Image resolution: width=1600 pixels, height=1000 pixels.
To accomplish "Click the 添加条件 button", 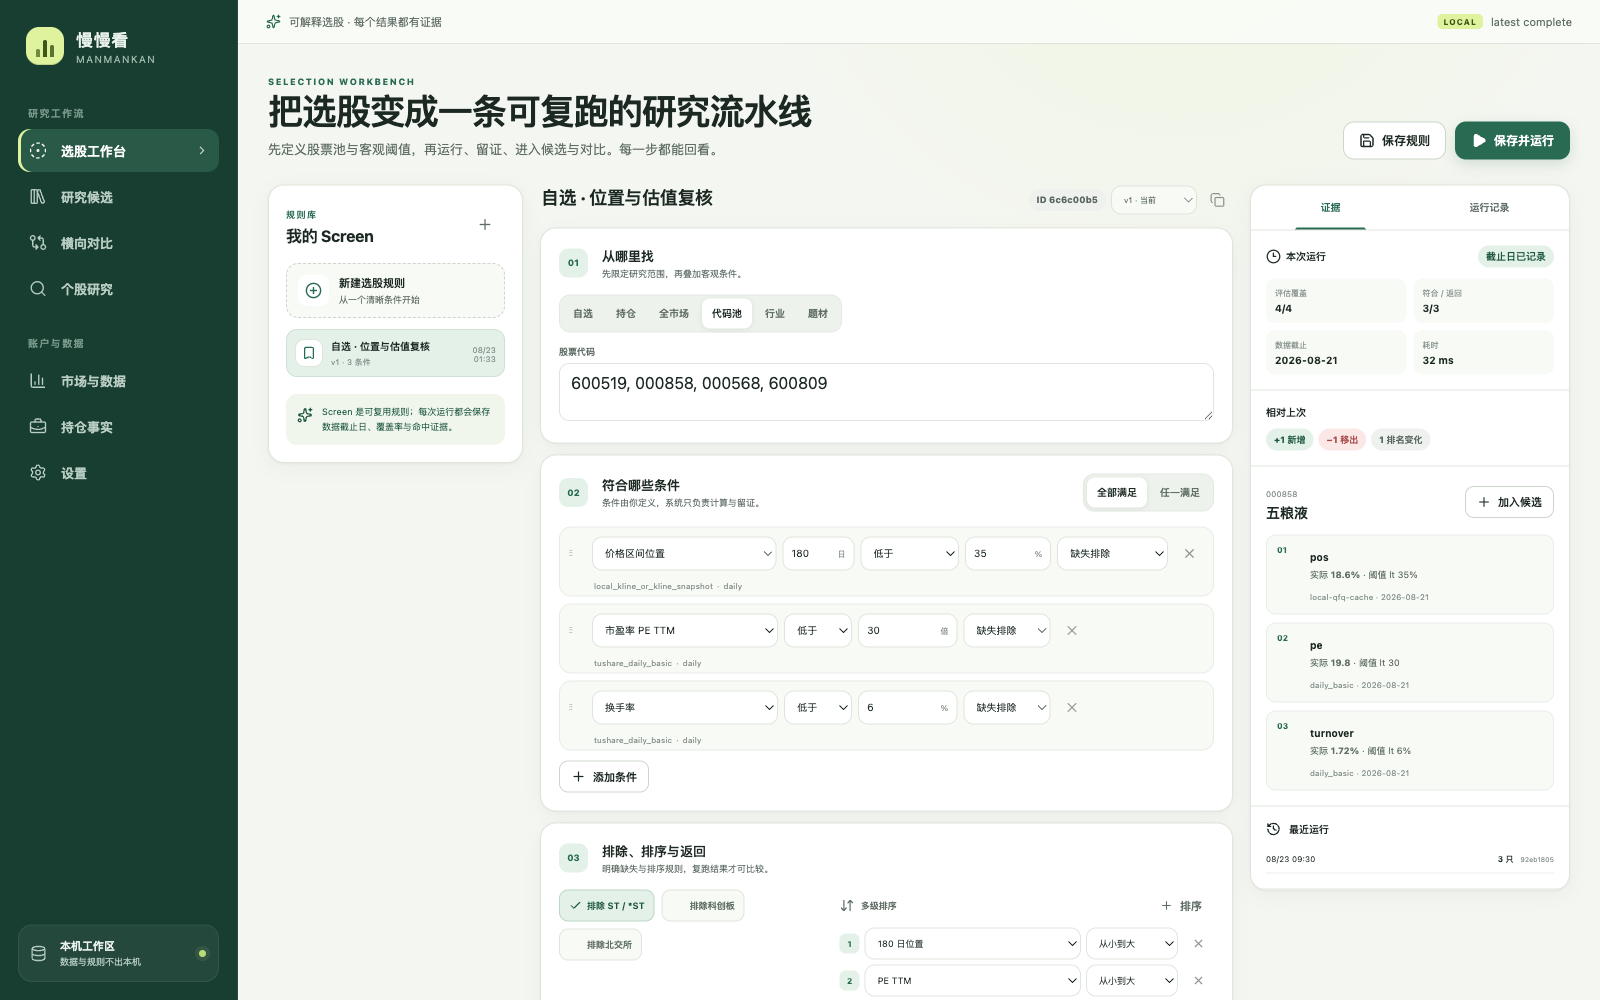I will point(604,777).
